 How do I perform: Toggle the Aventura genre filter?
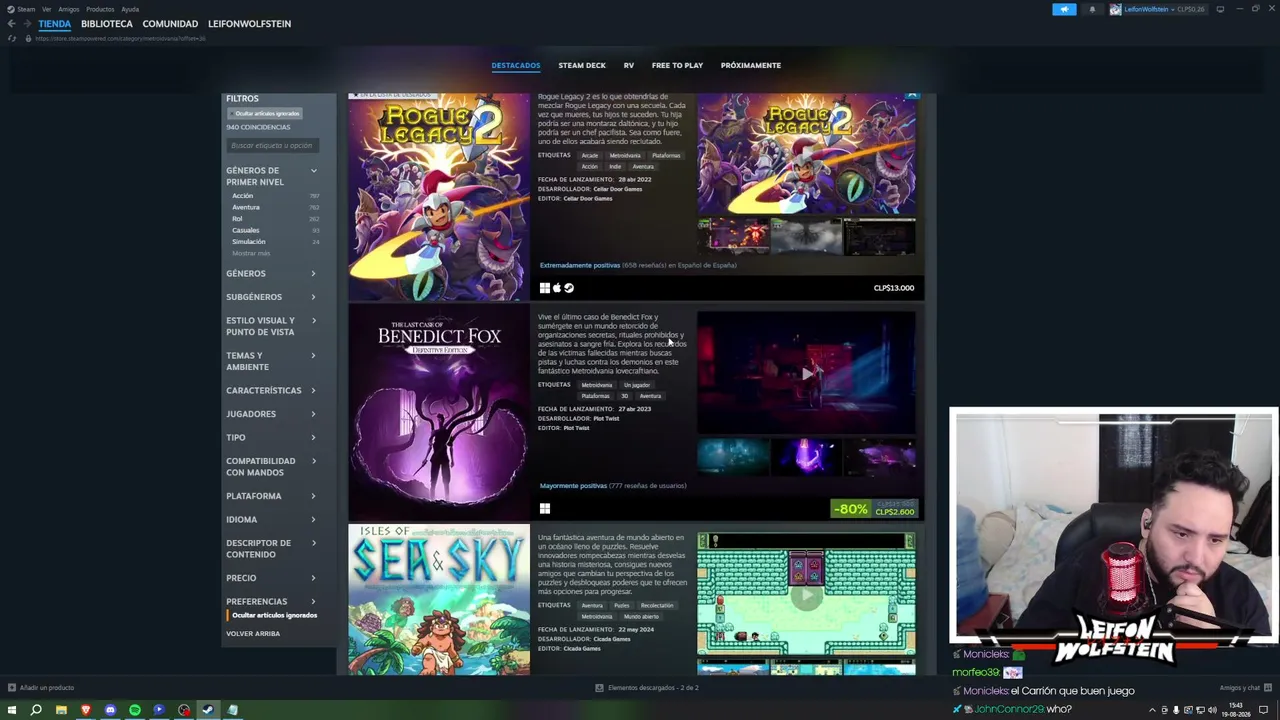click(246, 207)
